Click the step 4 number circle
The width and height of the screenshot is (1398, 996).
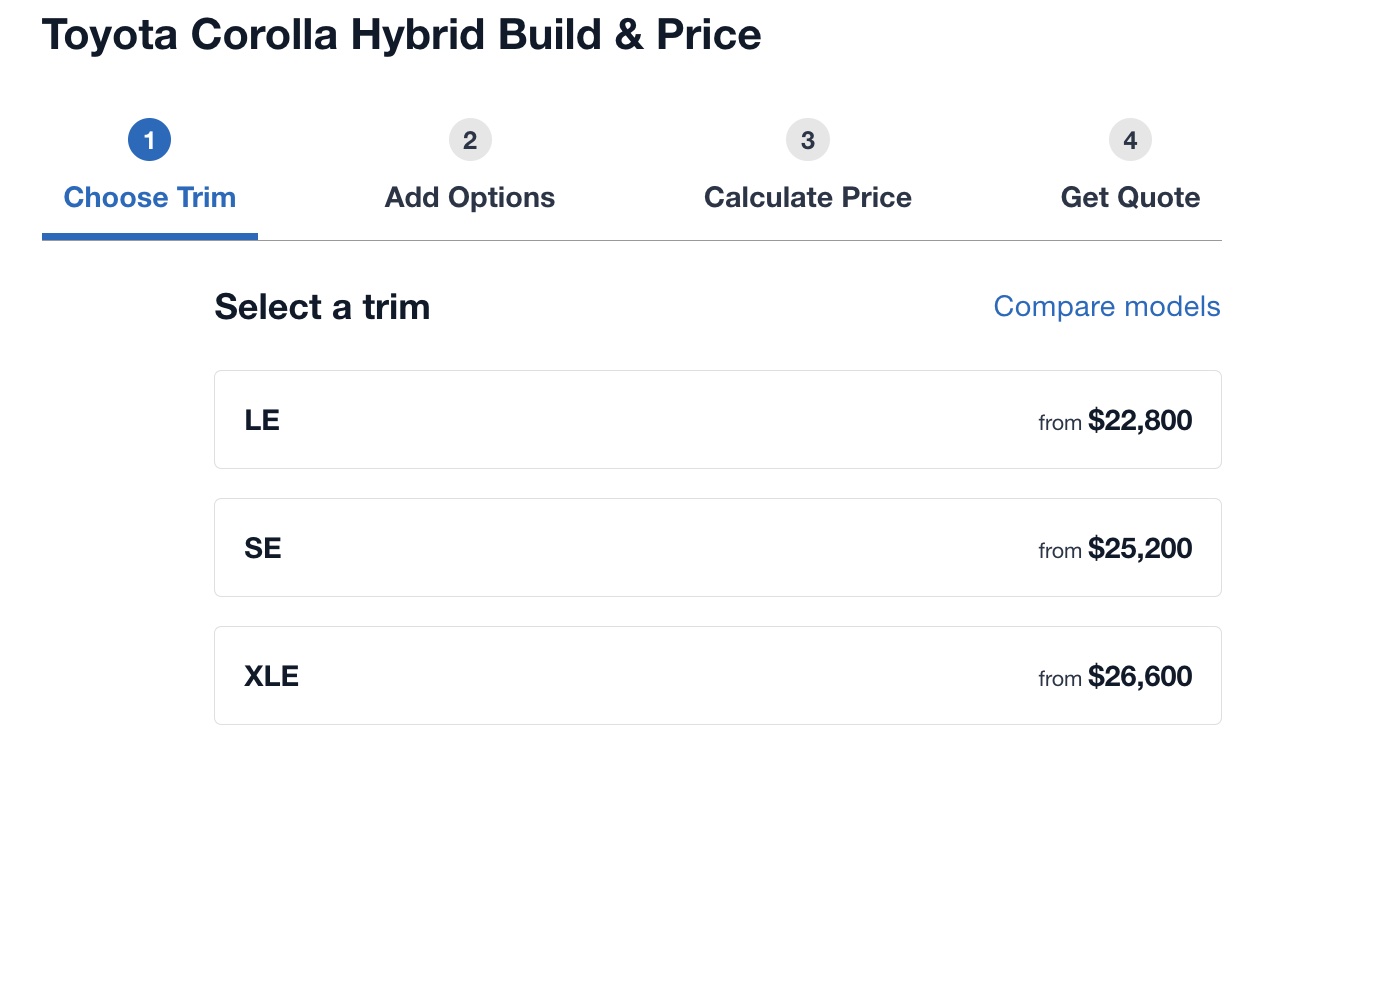[x=1130, y=140]
